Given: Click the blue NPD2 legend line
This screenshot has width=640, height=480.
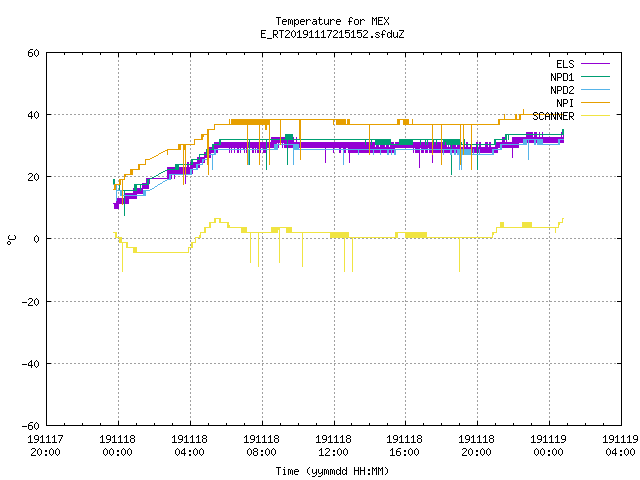Looking at the screenshot, I should click(x=595, y=89).
